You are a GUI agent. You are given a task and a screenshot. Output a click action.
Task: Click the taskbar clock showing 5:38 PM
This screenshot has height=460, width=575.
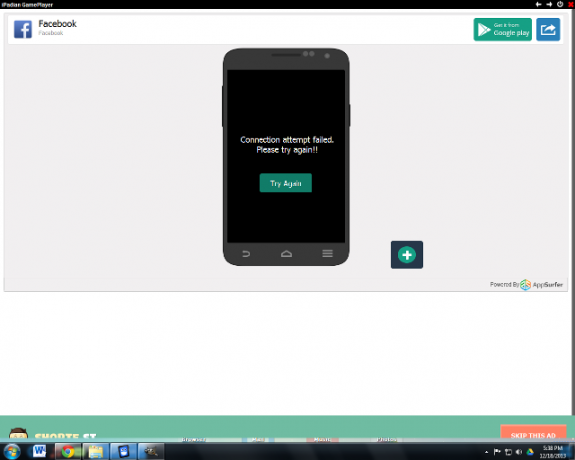coord(553,452)
